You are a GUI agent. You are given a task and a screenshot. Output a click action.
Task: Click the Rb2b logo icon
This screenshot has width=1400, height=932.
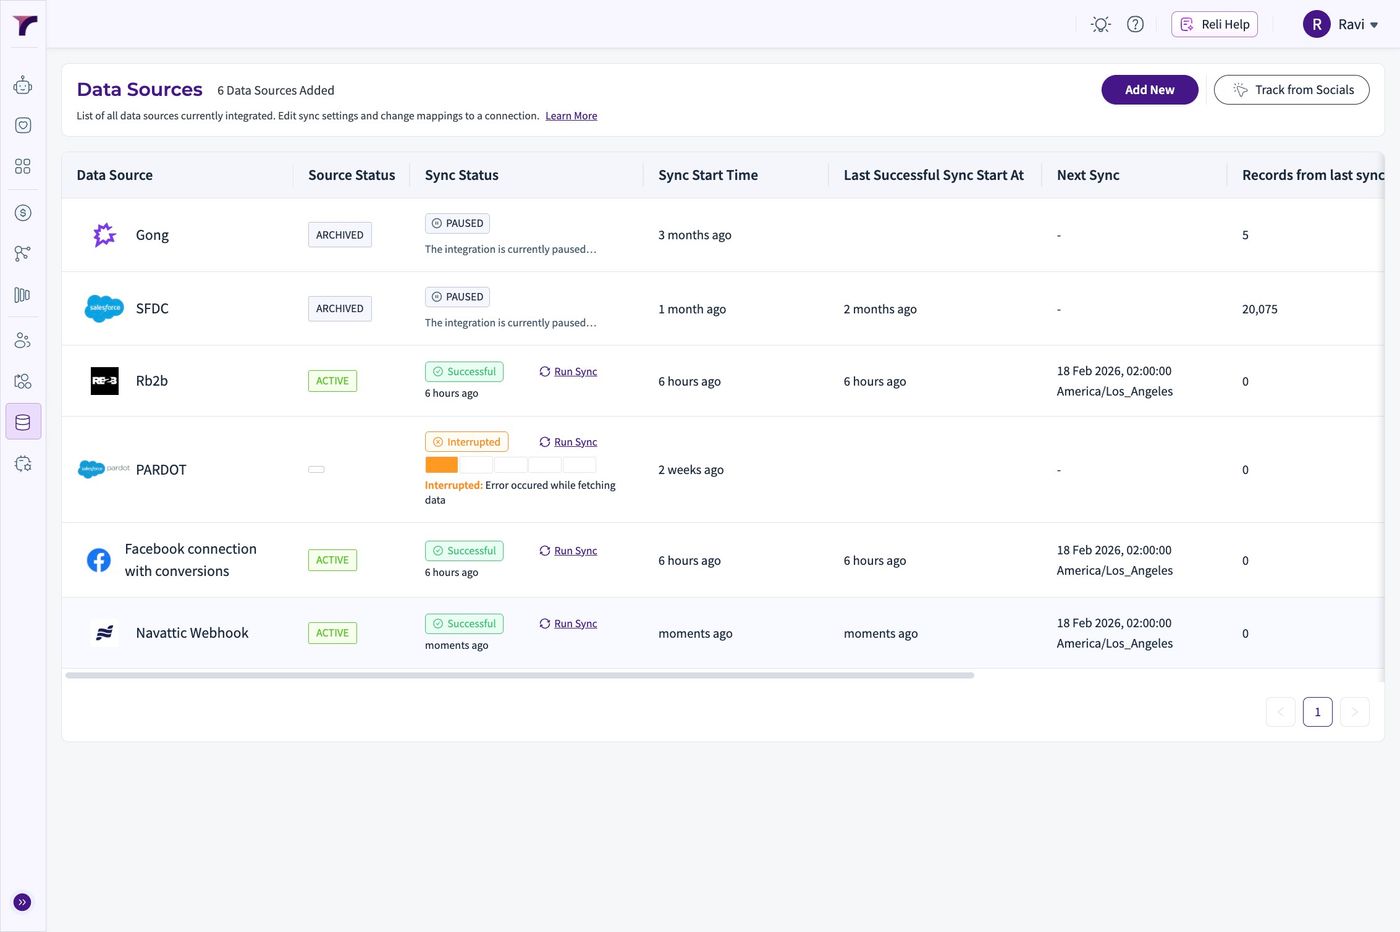(x=105, y=381)
